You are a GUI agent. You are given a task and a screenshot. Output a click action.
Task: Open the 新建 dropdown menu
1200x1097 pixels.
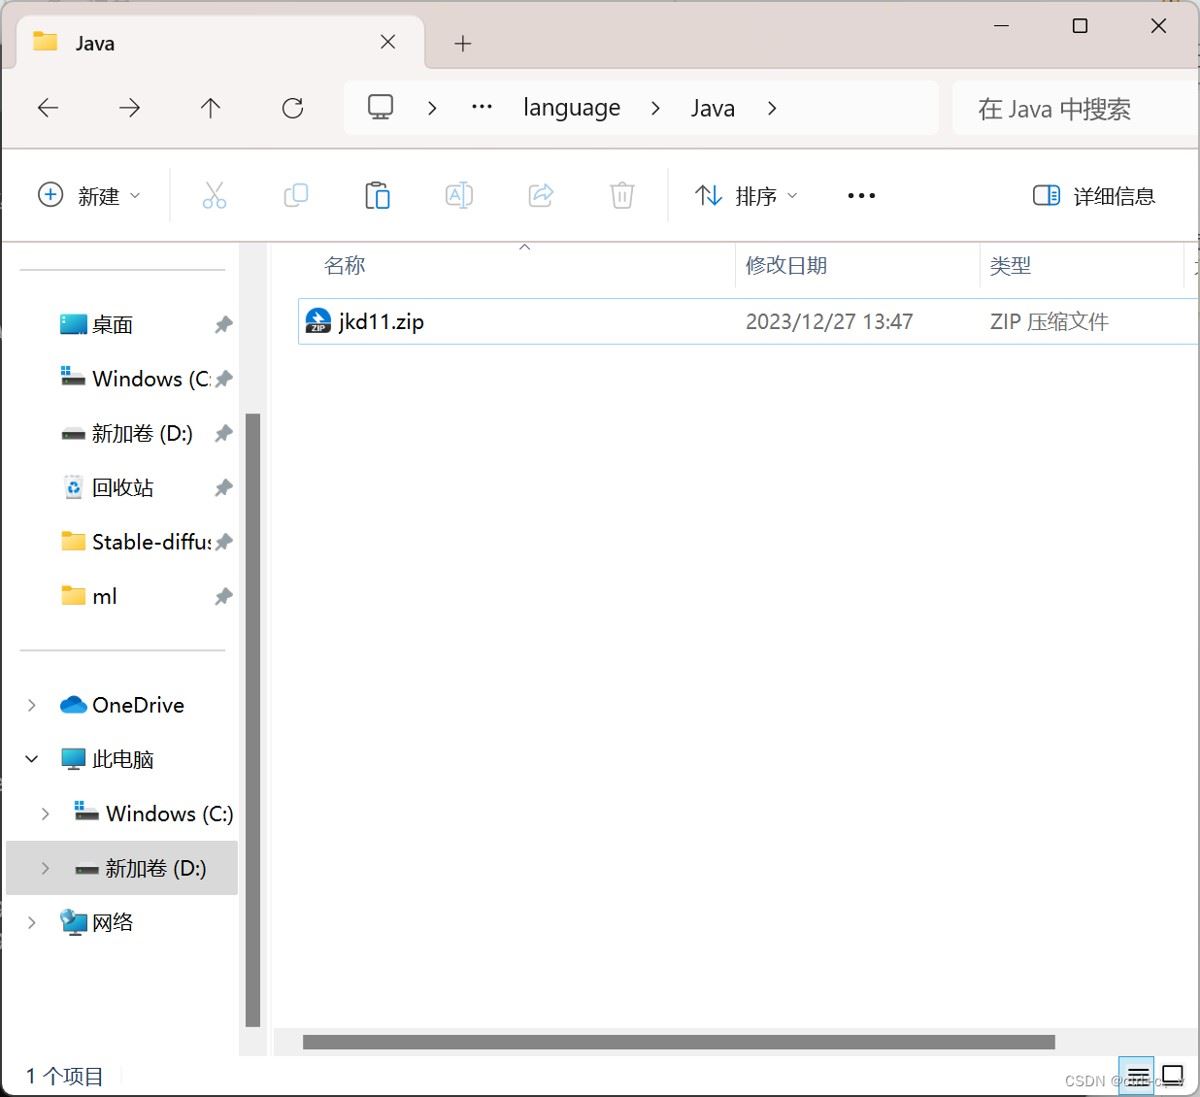[89, 196]
